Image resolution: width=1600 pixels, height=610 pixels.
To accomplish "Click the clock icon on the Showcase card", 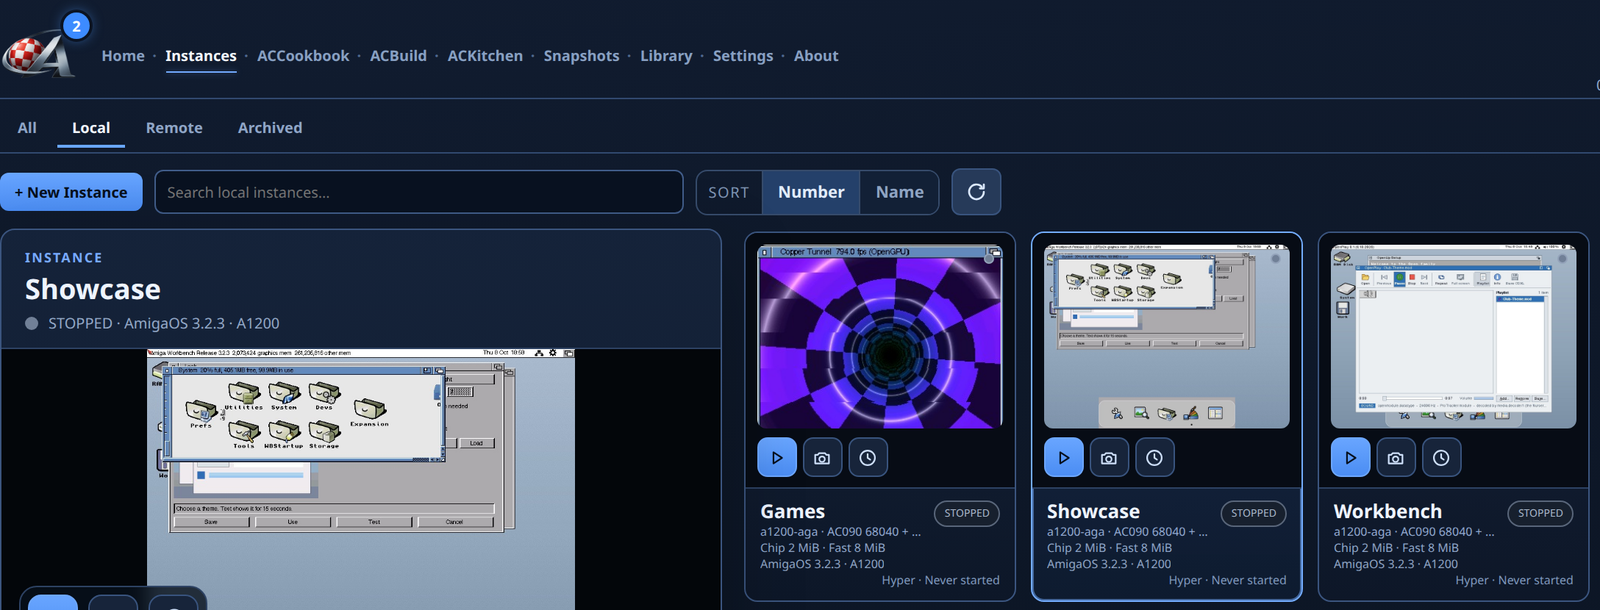I will pos(1155,458).
